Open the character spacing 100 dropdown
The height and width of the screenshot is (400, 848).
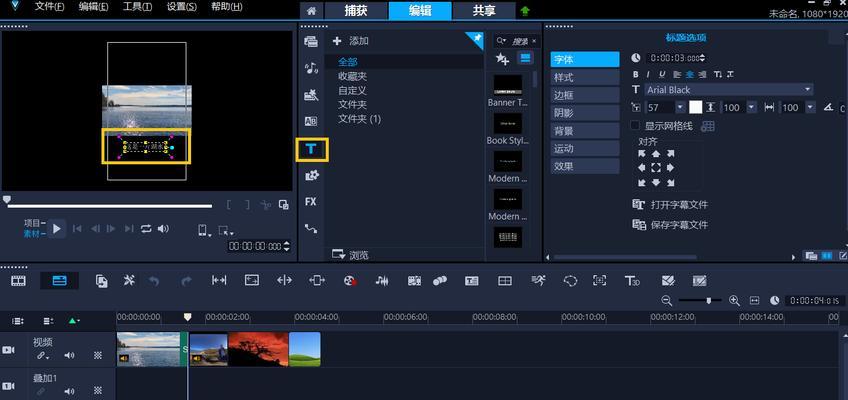[x=810, y=108]
